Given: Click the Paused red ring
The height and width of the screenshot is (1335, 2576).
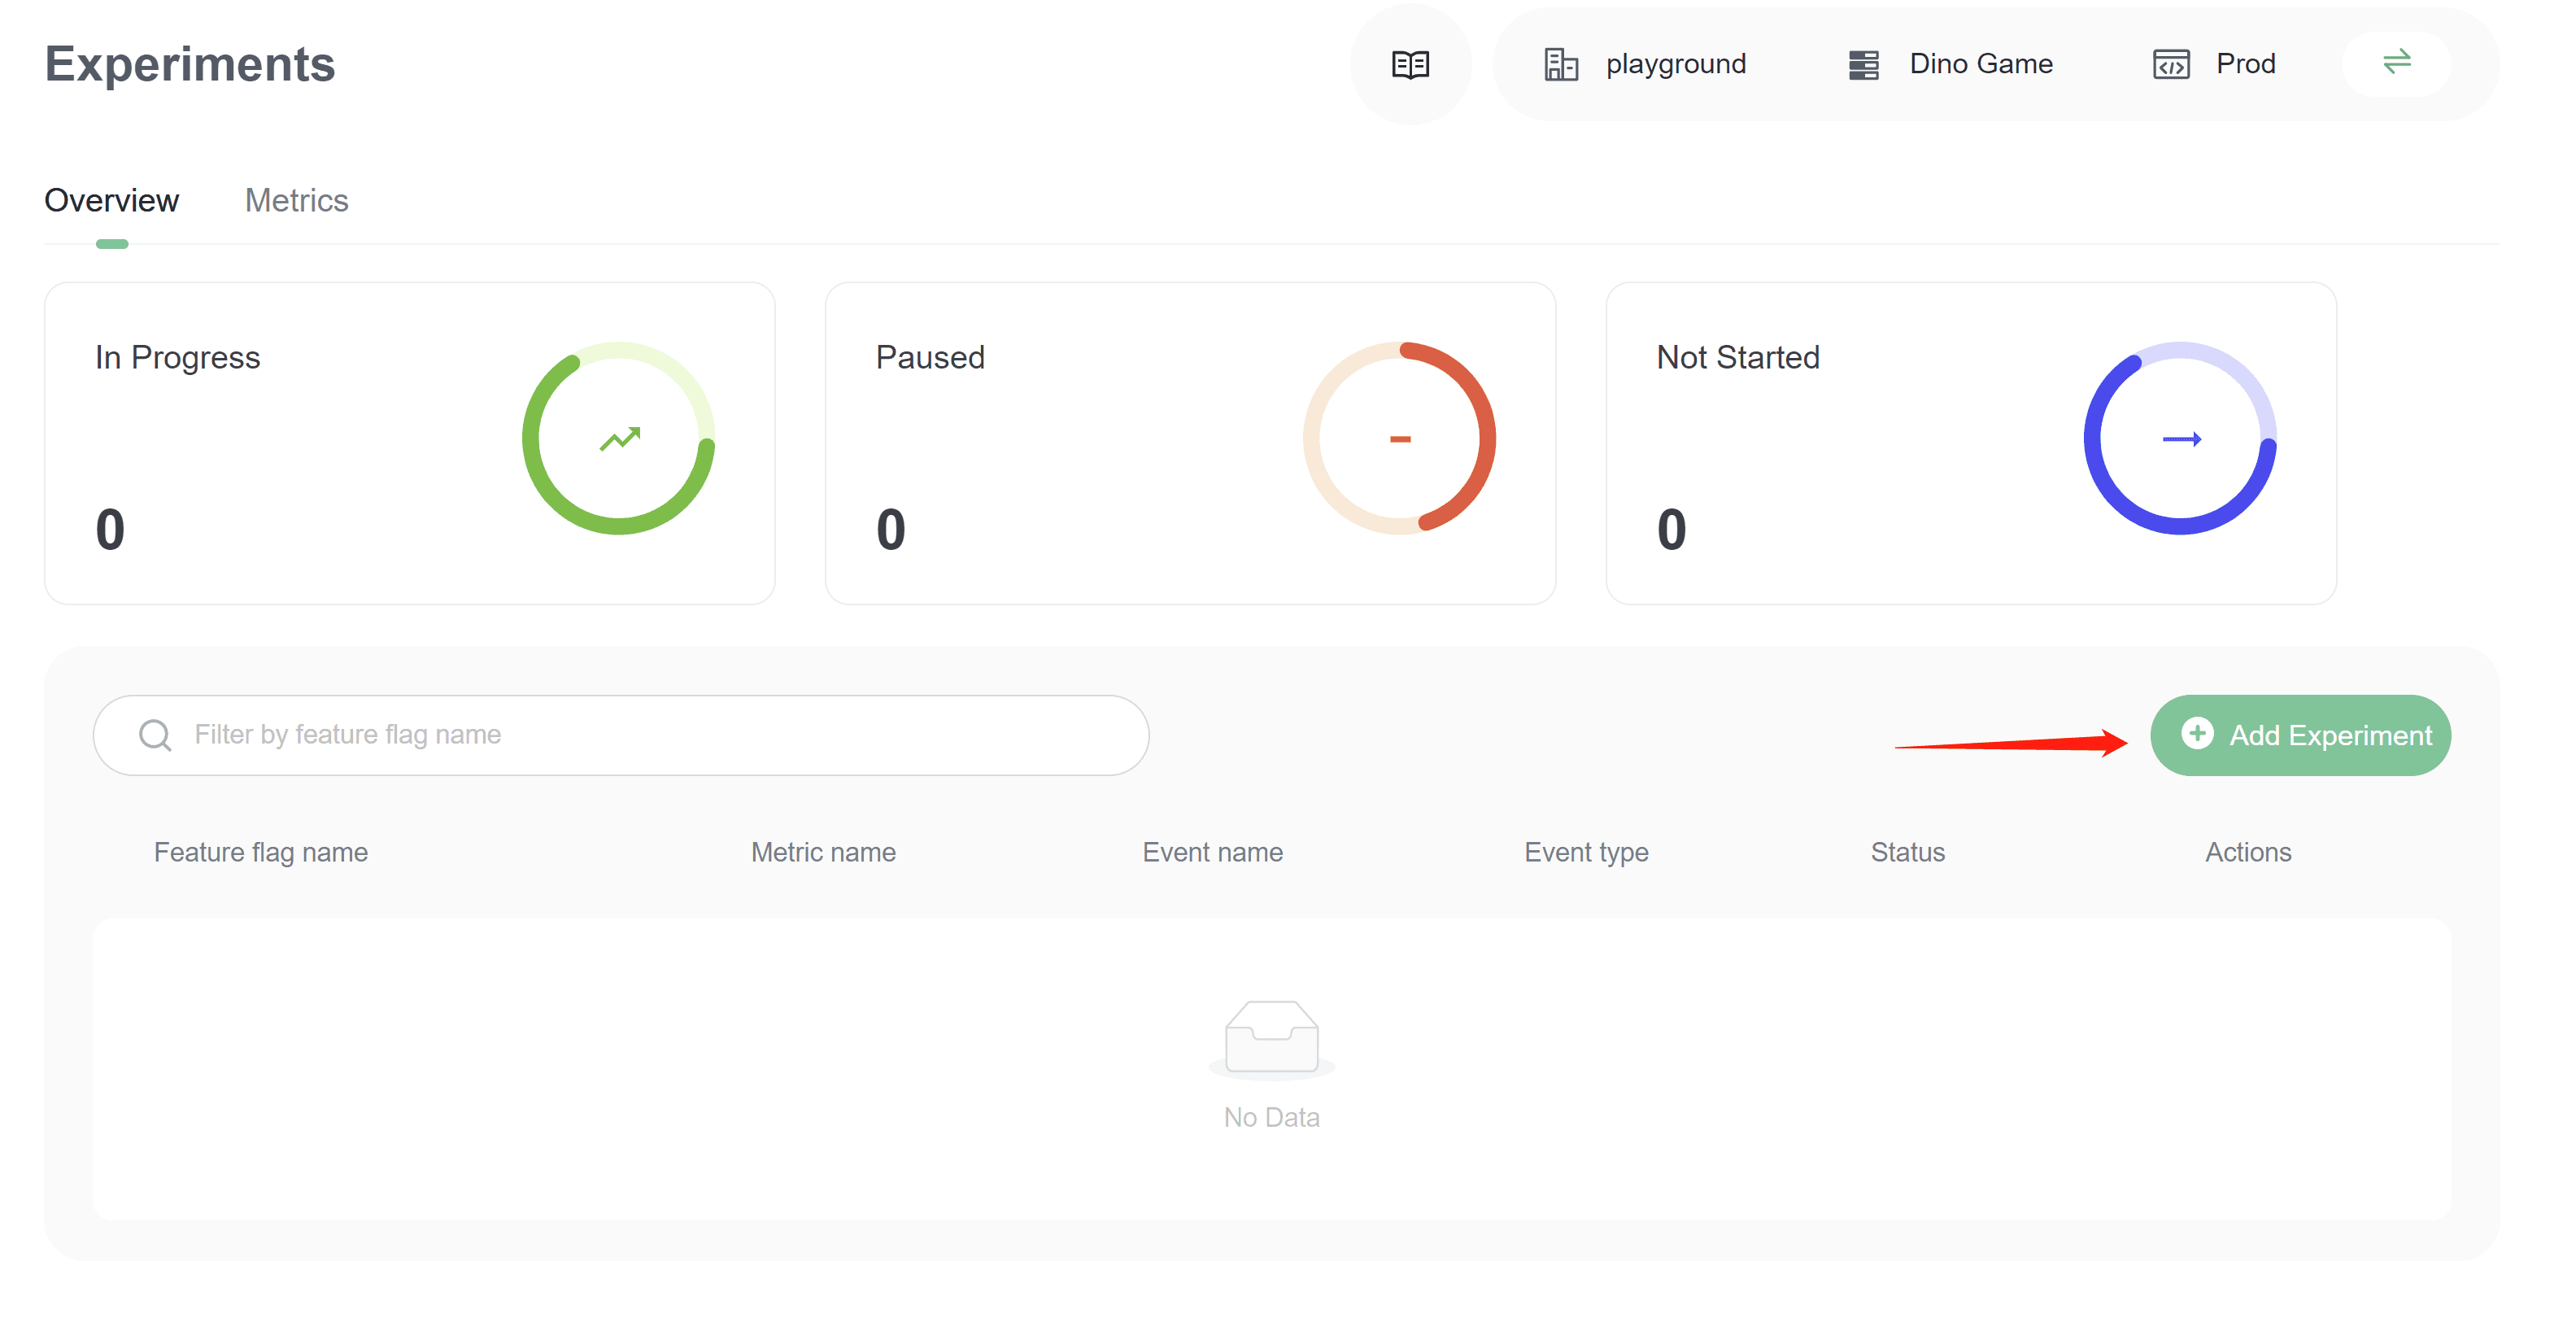Looking at the screenshot, I should point(1399,438).
